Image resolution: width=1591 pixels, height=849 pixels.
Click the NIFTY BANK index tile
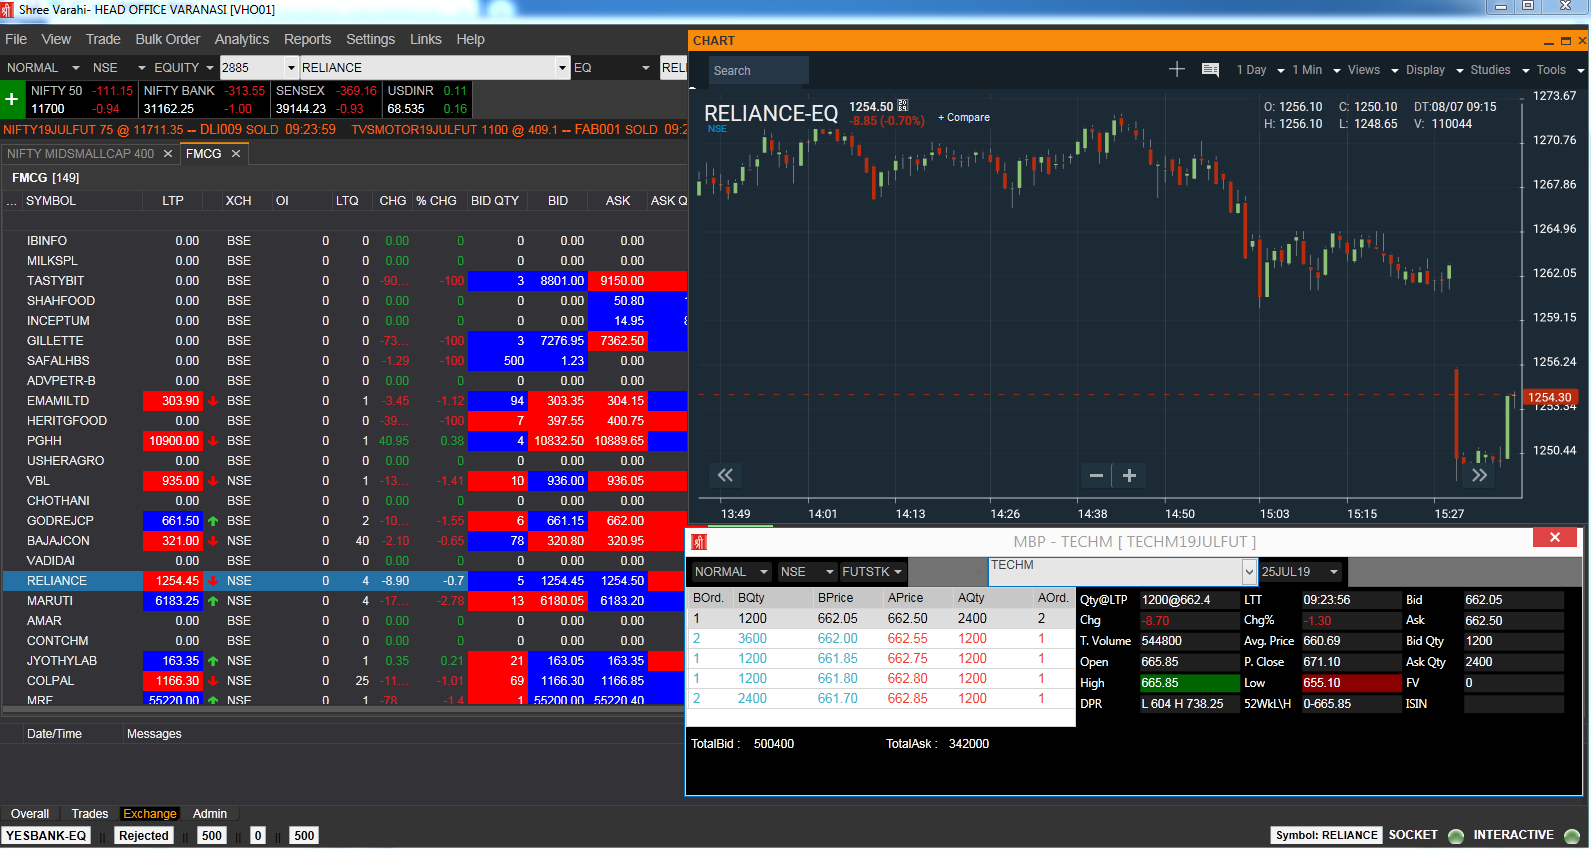(x=205, y=100)
